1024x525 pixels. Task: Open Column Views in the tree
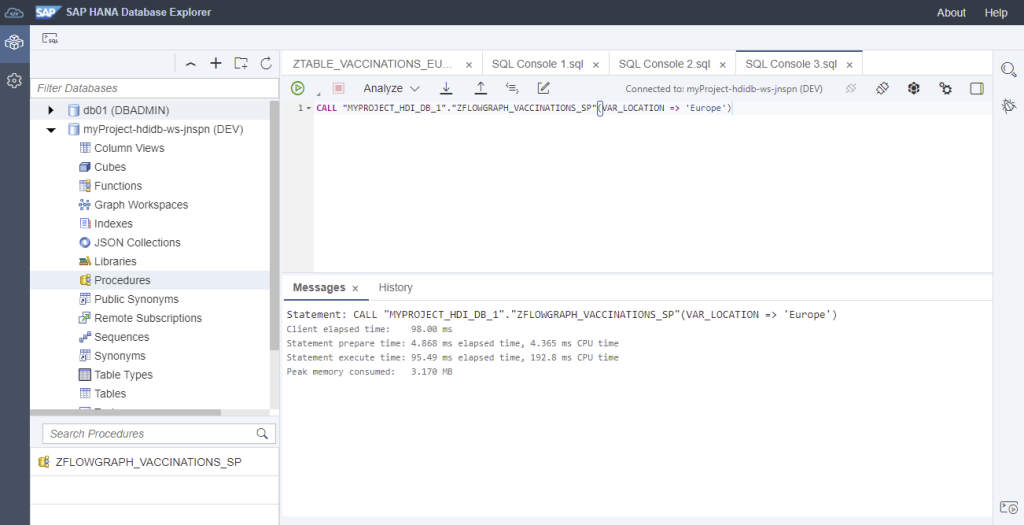[x=129, y=148]
